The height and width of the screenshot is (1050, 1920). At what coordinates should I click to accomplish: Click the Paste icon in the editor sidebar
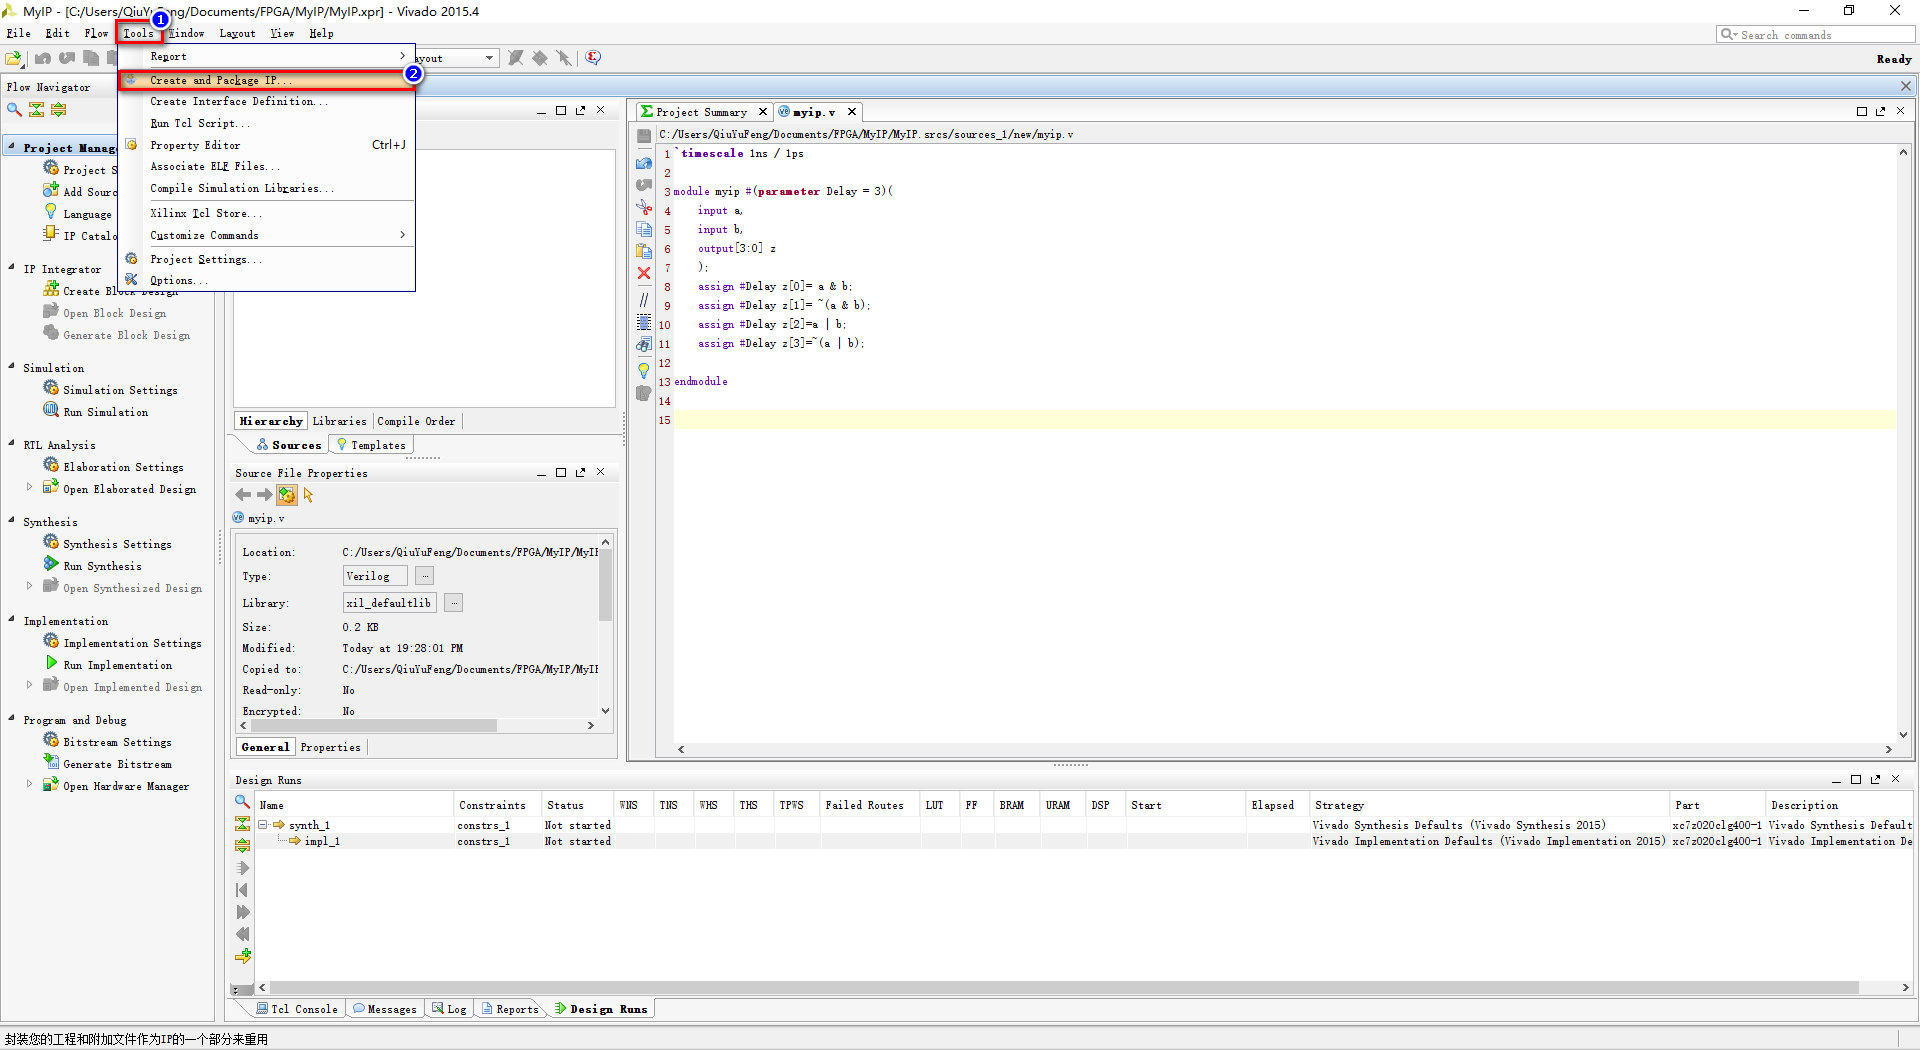(x=644, y=251)
